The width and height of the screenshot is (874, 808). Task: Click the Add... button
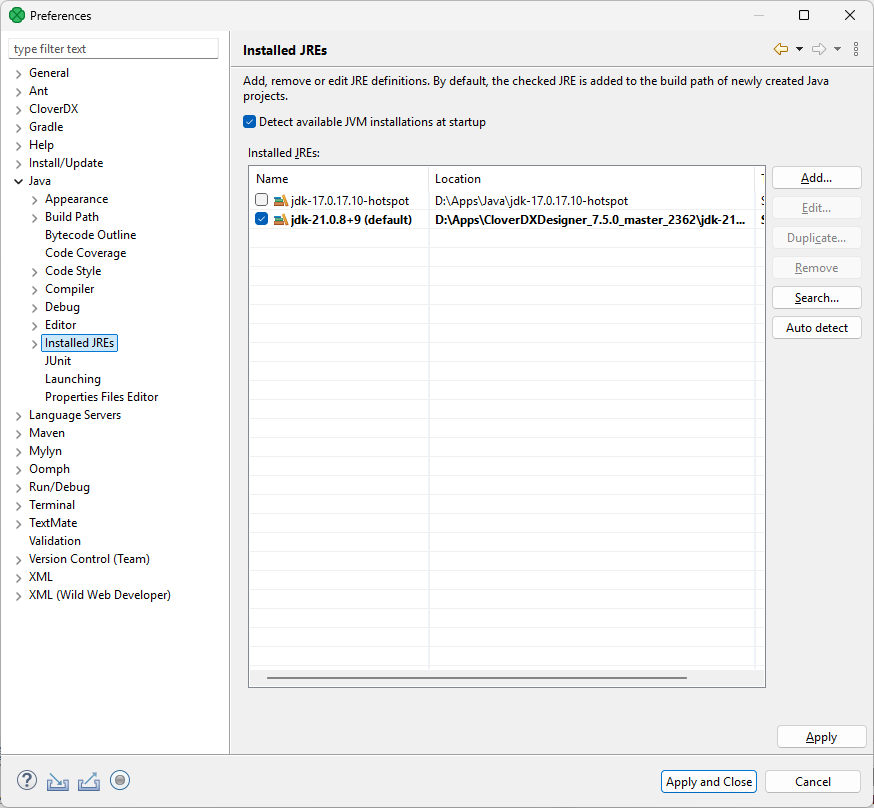817,178
